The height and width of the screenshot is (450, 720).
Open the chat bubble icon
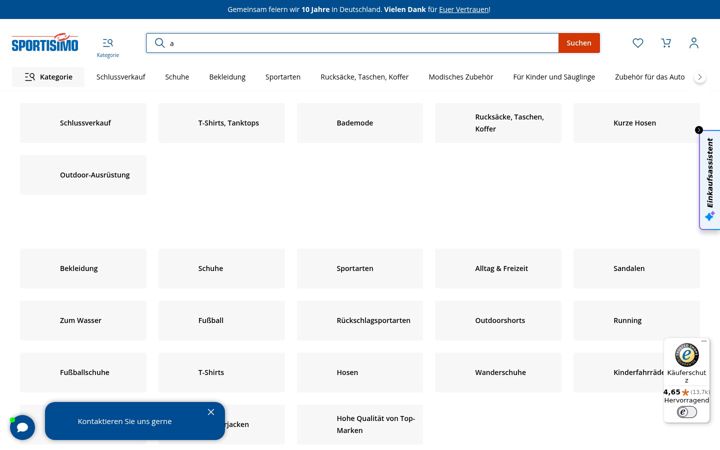(x=22, y=427)
